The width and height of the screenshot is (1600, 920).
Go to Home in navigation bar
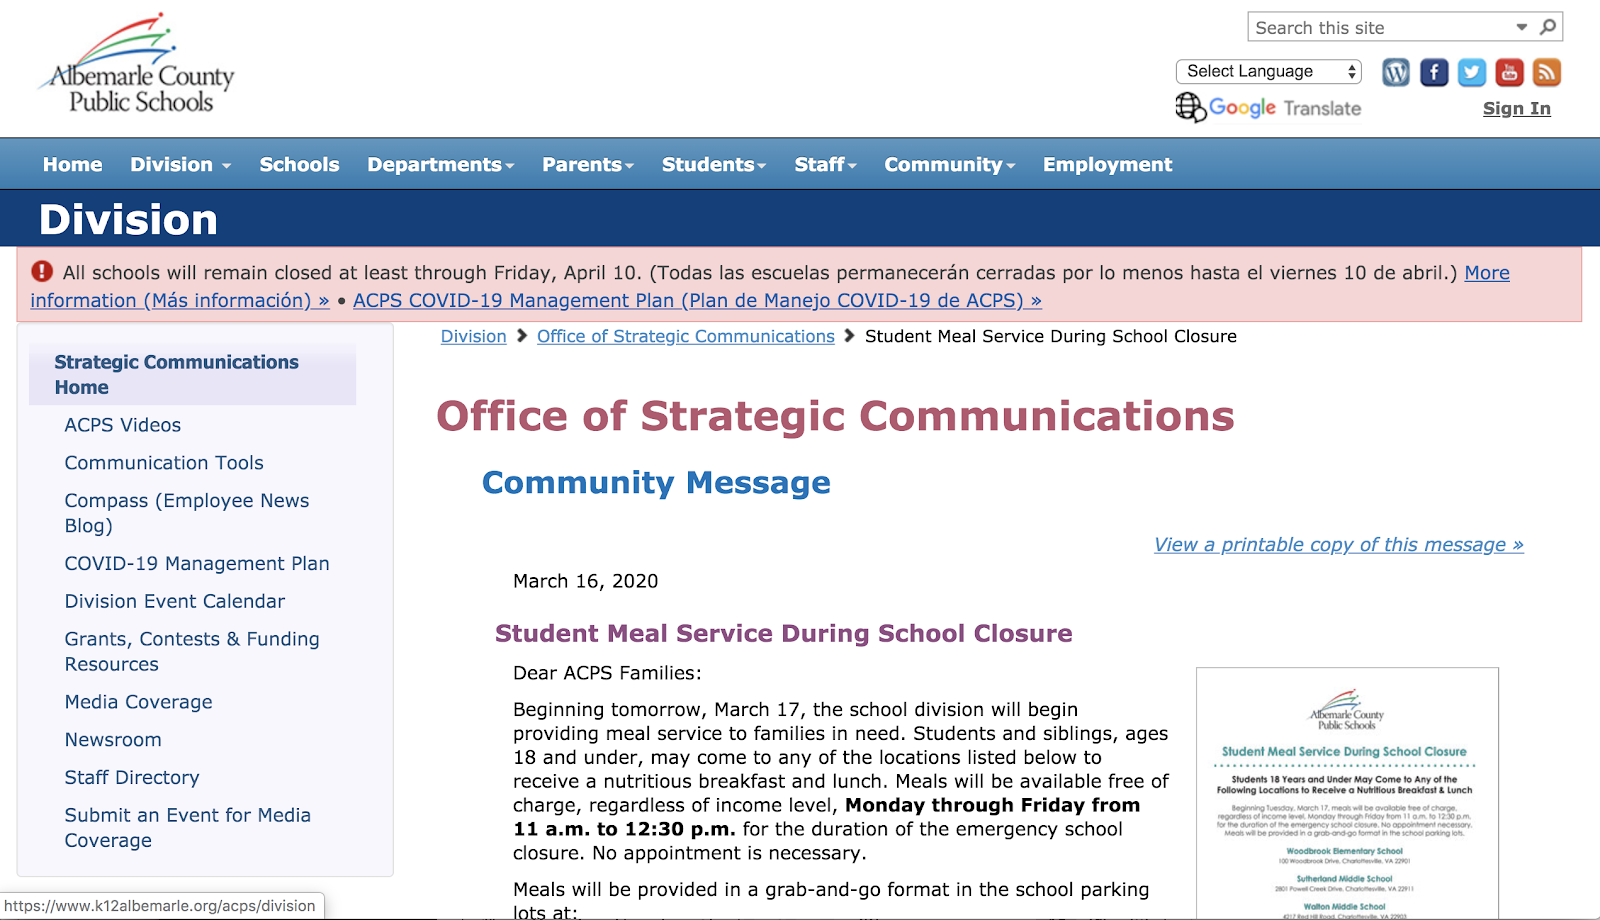(72, 164)
